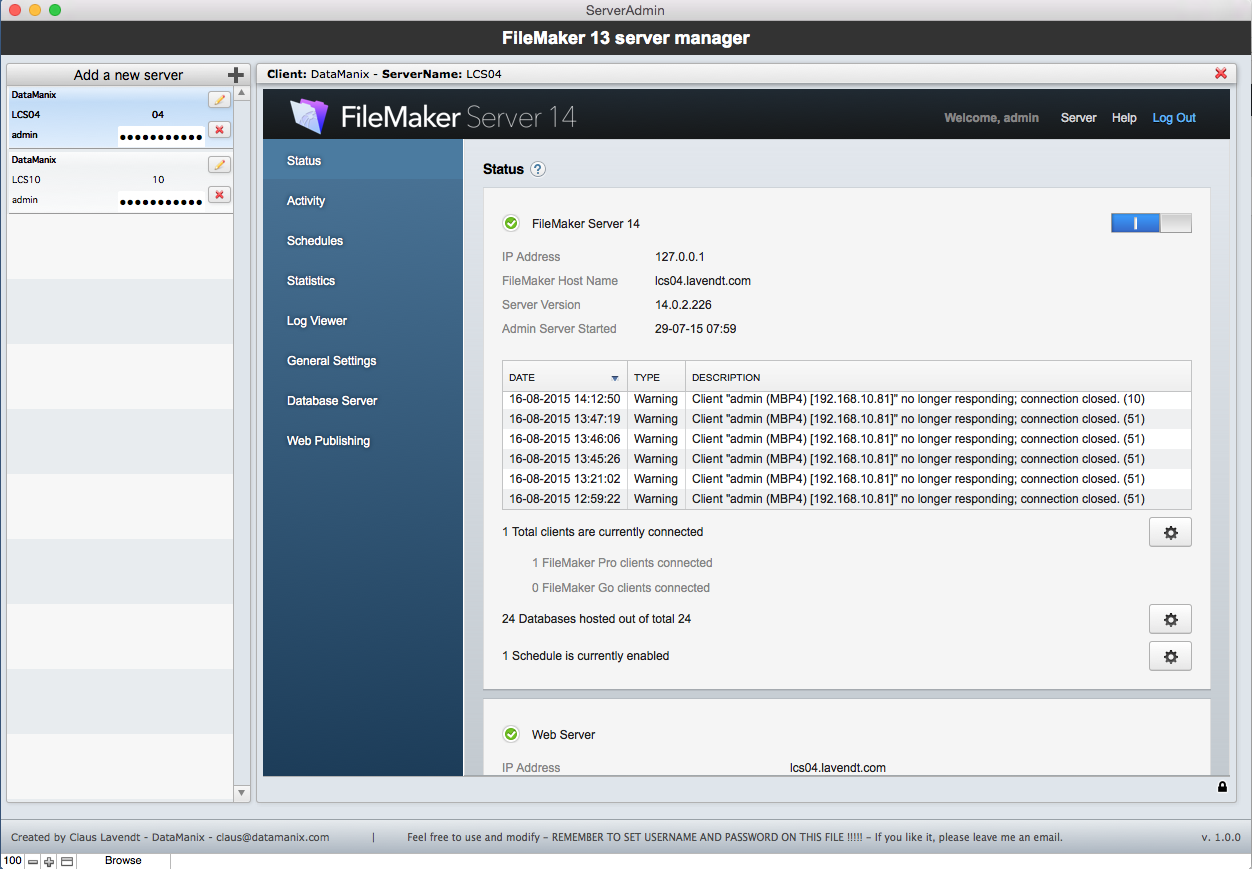Edit the LCS04 server entry

tap(219, 99)
